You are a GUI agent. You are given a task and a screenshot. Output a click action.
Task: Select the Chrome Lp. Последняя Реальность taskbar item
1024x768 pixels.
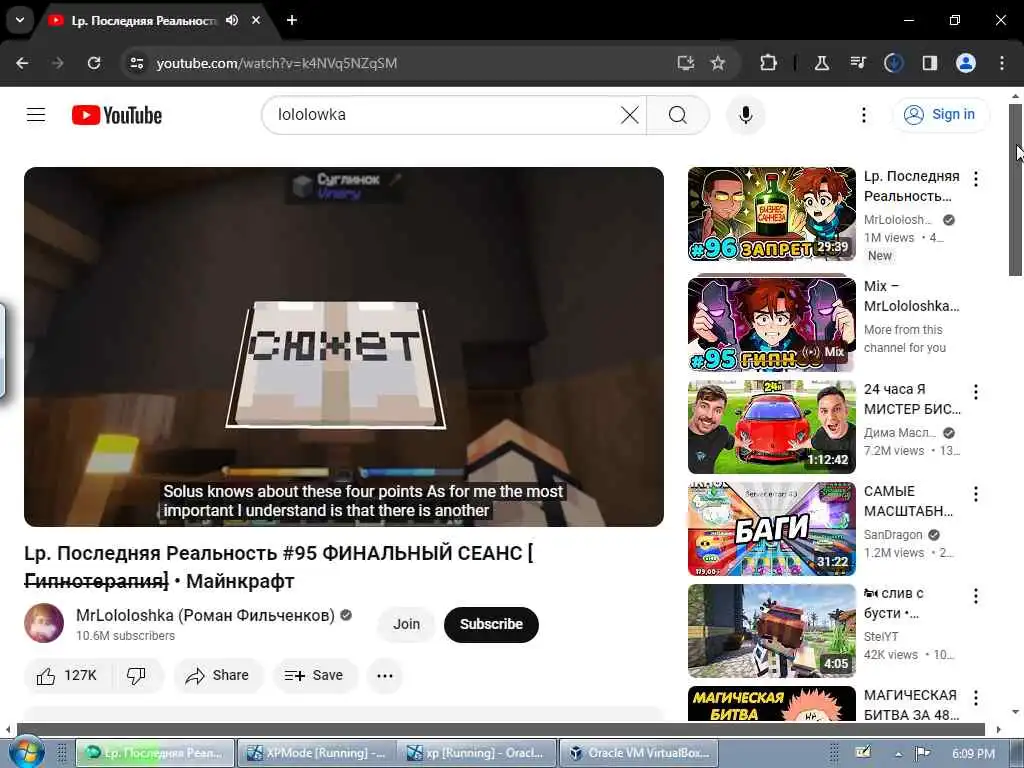point(155,753)
